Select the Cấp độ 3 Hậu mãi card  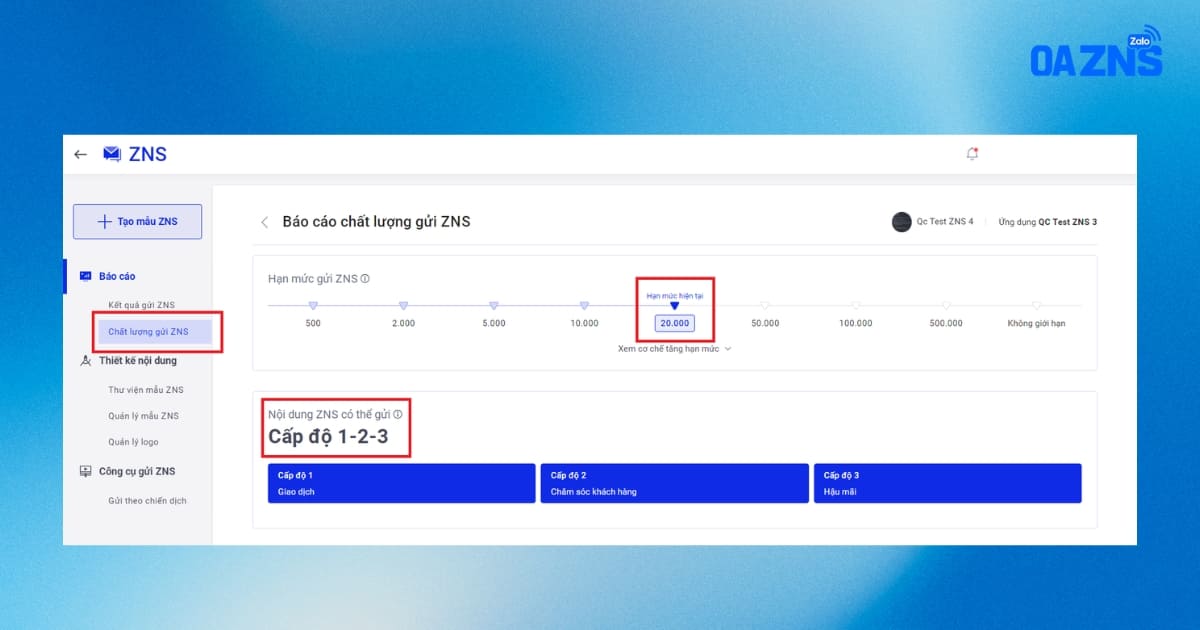947,483
